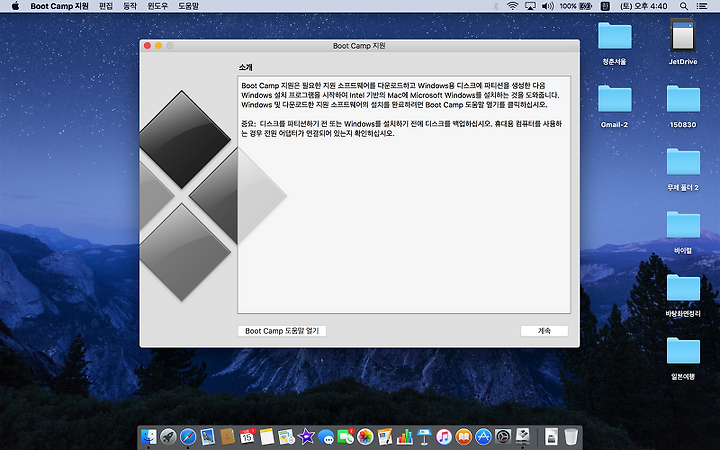Launch Keynote podium icon
The height and width of the screenshot is (450, 720).
424,436
